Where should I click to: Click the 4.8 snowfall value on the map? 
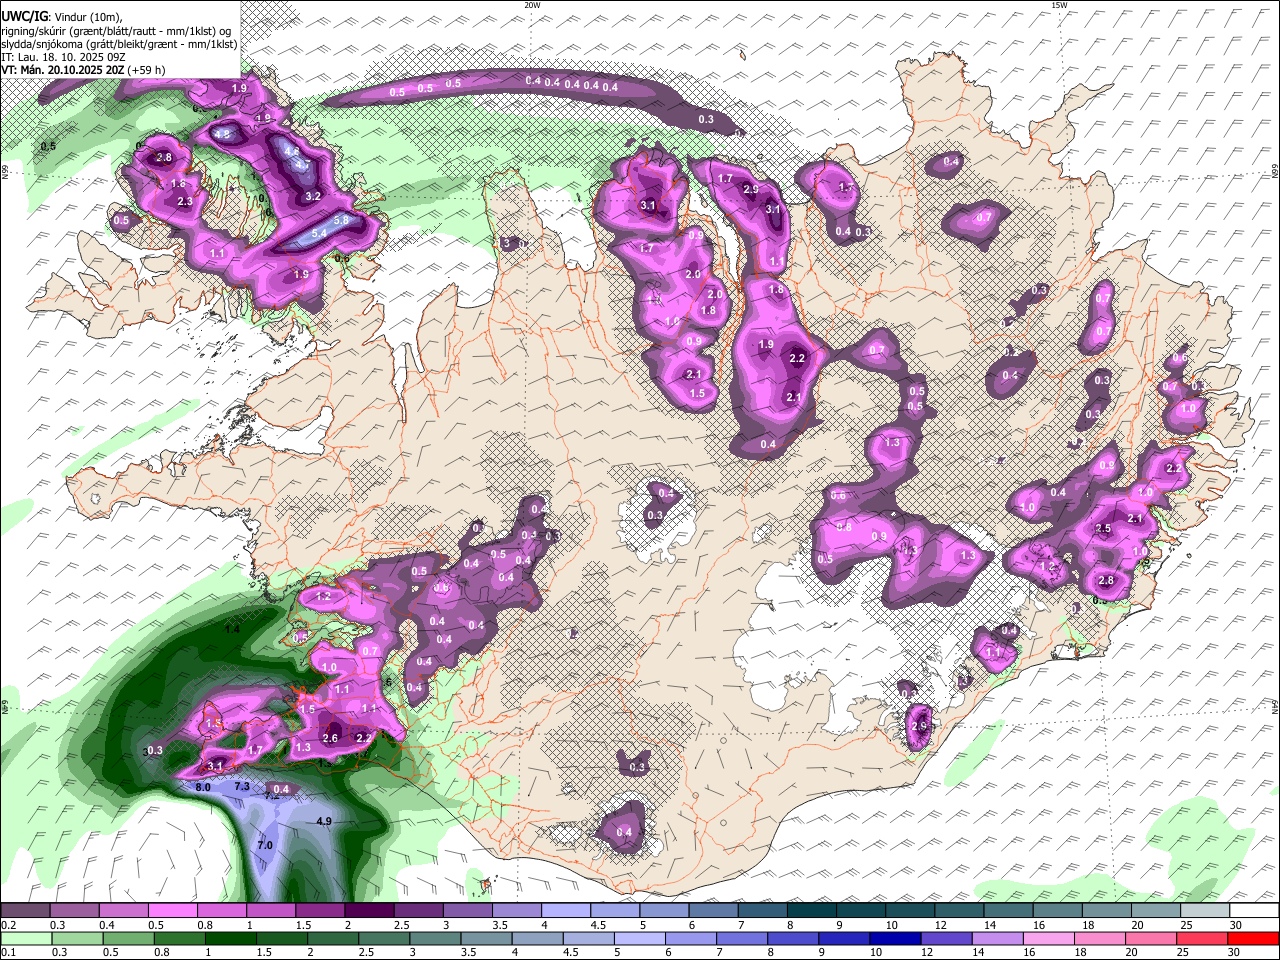pyautogui.click(x=222, y=133)
